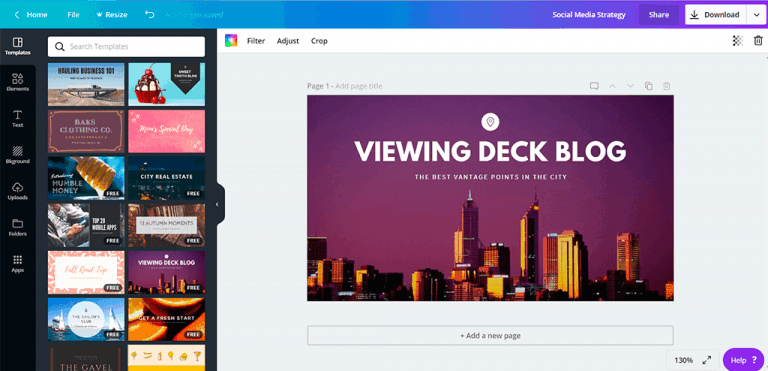Click the Social Media Strategy design title
The height and width of the screenshot is (371, 768).
click(x=589, y=15)
